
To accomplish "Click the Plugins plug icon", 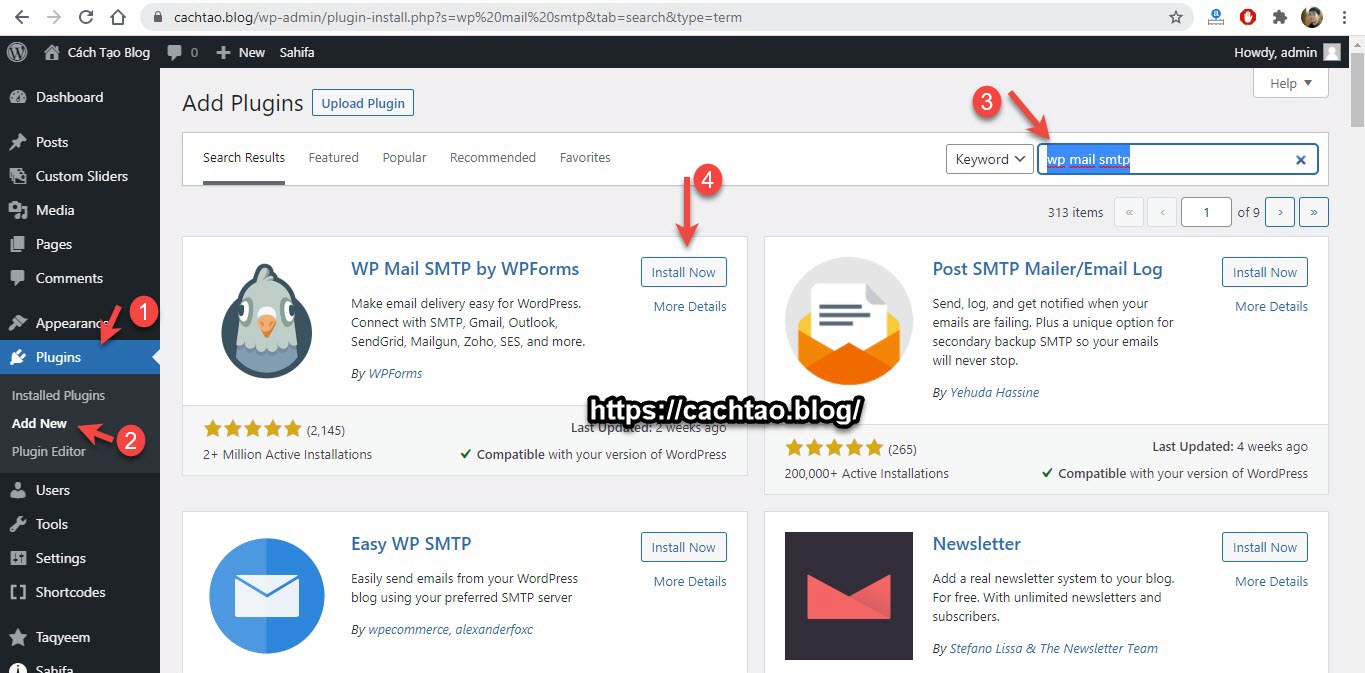I will (x=17, y=357).
